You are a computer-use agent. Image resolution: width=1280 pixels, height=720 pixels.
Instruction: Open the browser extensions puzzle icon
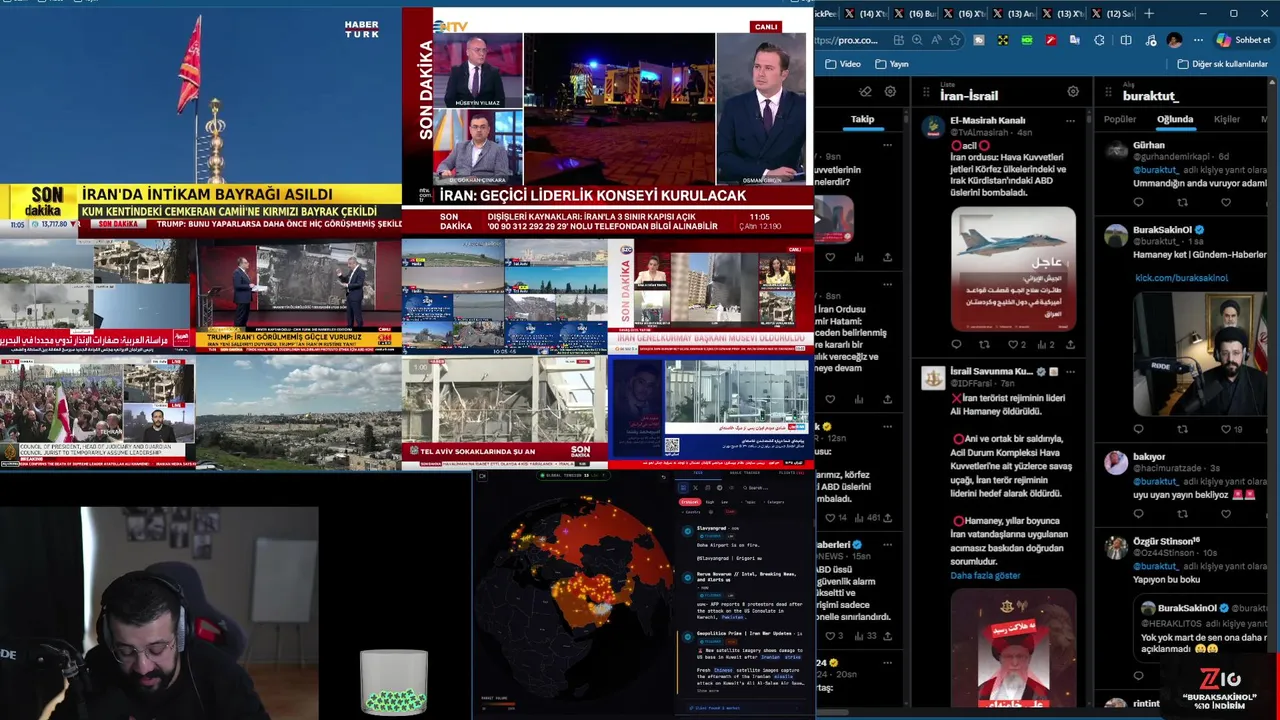tap(1100, 40)
